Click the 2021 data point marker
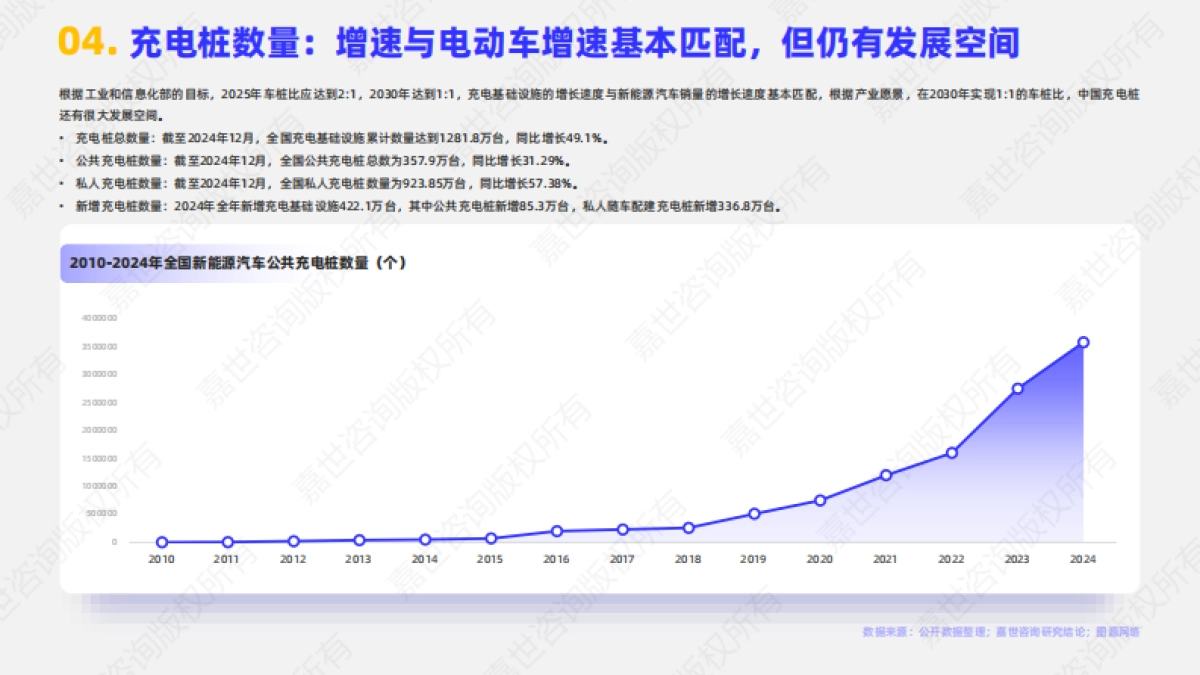This screenshot has height=675, width=1200. click(x=885, y=475)
